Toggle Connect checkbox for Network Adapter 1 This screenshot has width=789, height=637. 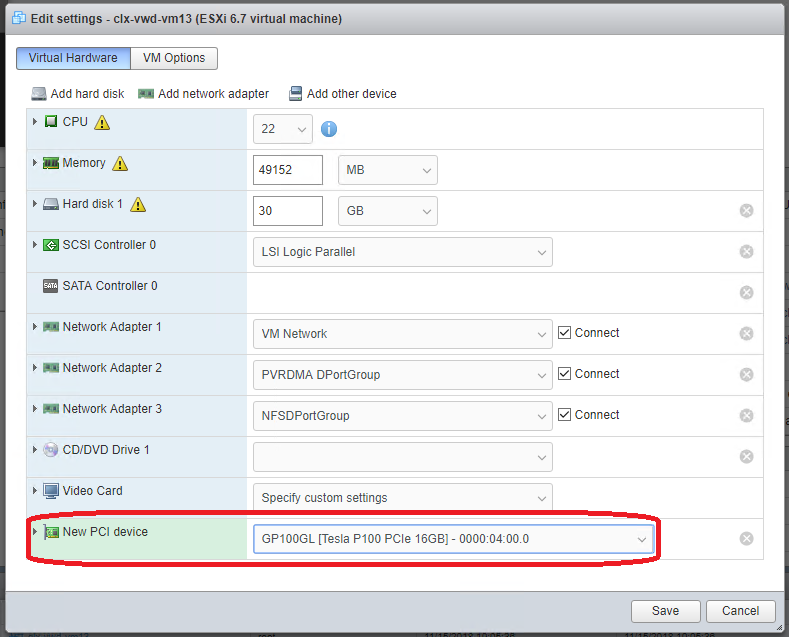point(565,333)
